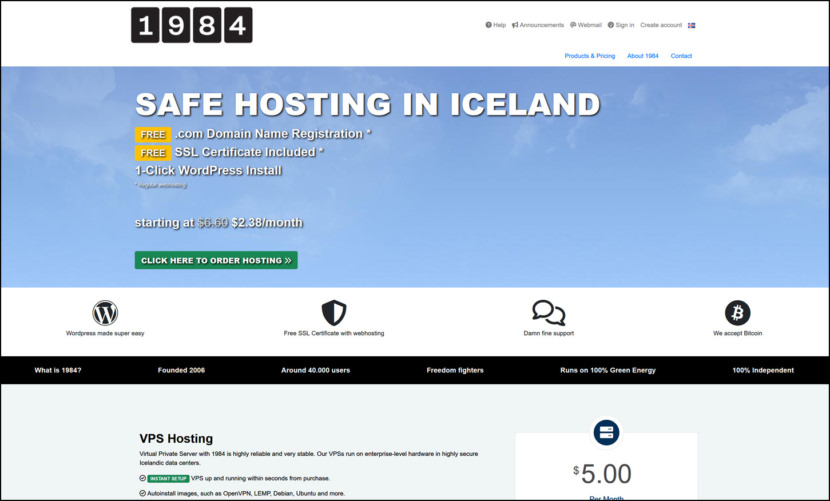830x501 pixels.
Task: Click the $5.00 price text
Action: [x=602, y=473]
